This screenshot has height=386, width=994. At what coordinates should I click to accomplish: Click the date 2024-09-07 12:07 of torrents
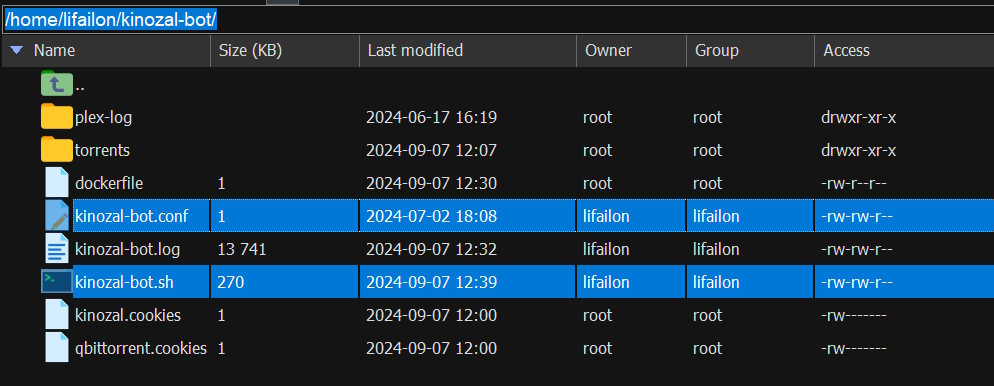pos(432,150)
